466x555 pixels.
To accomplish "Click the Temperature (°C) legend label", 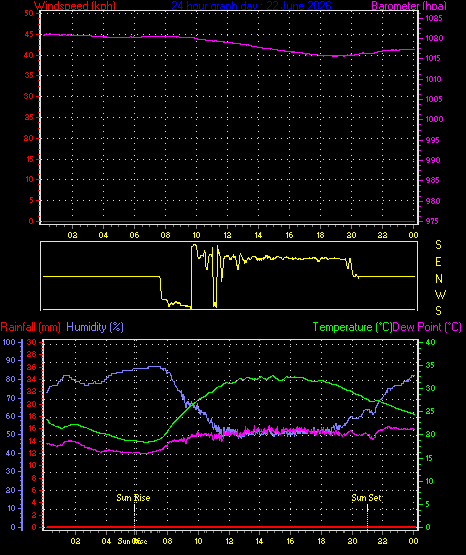I will (x=352, y=327).
